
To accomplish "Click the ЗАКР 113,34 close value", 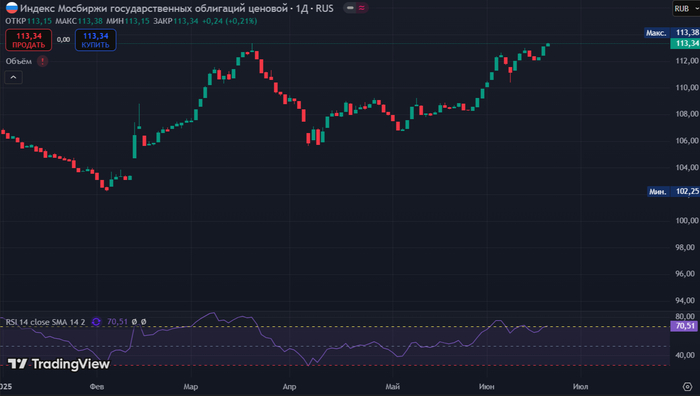I will tap(175, 21).
